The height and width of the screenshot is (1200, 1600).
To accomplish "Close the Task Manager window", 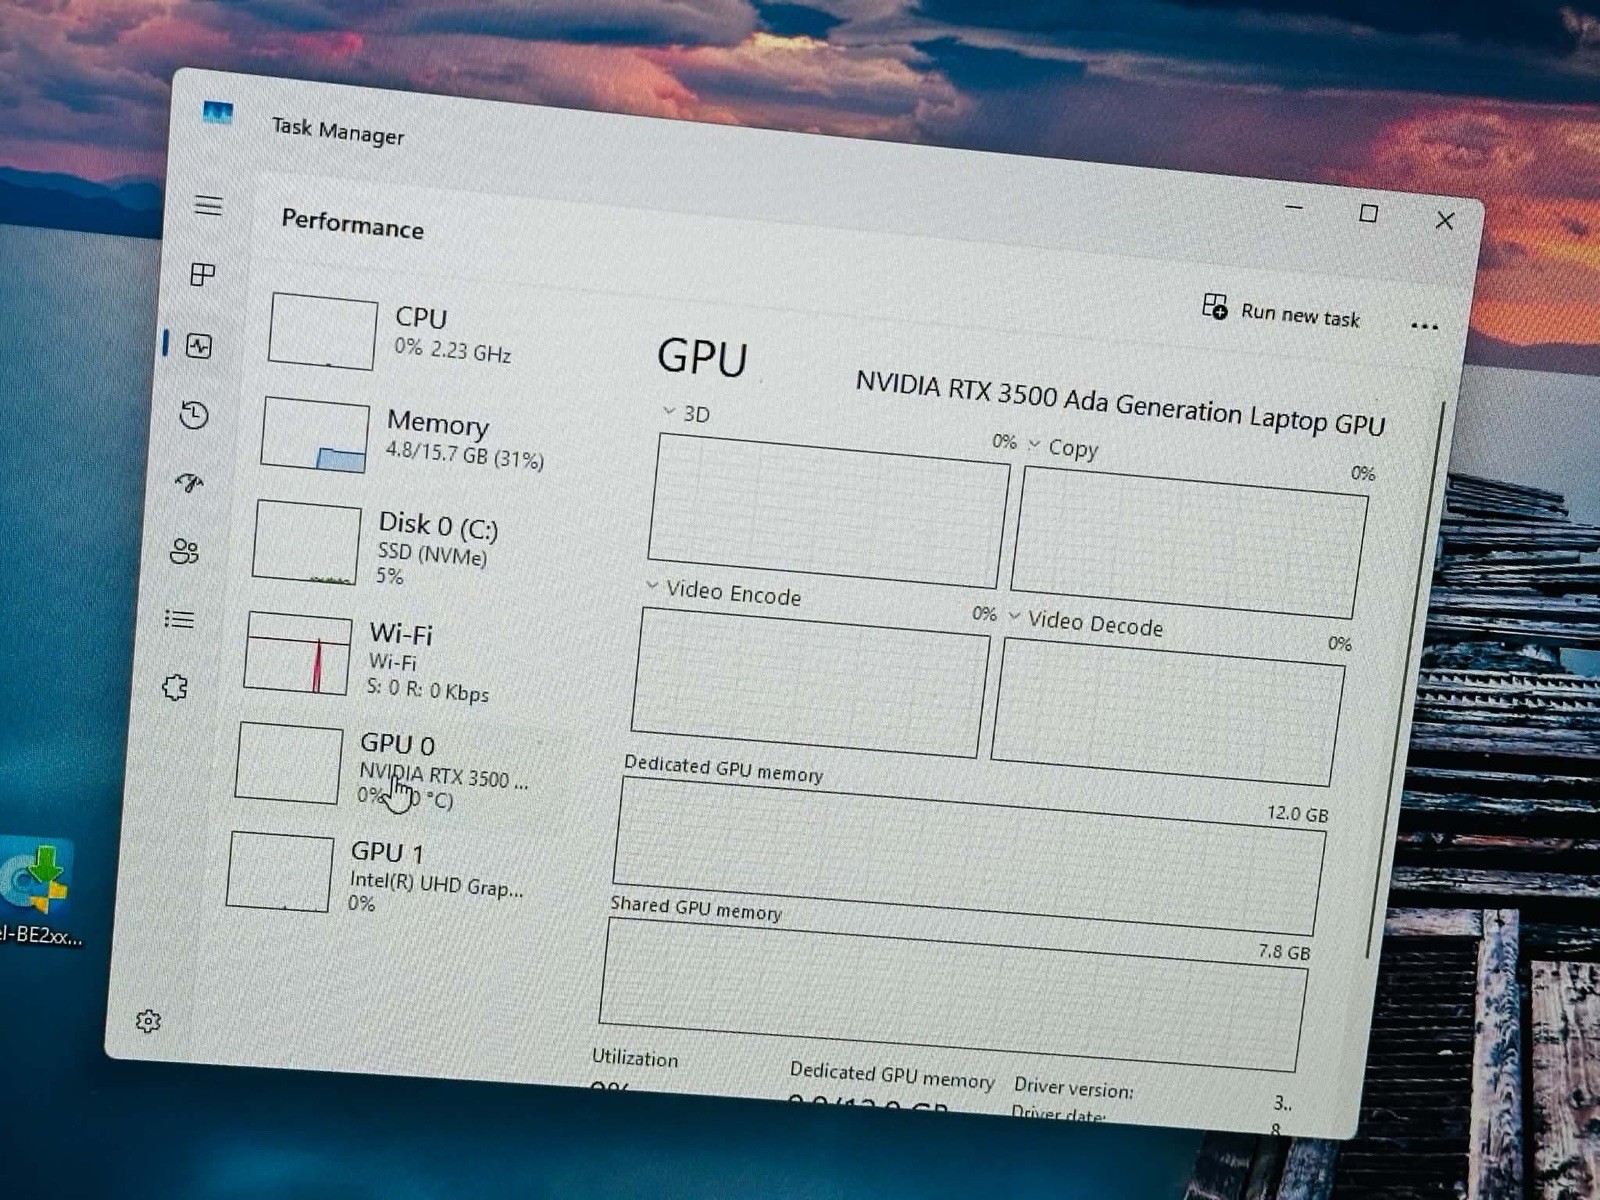I will [x=1445, y=220].
